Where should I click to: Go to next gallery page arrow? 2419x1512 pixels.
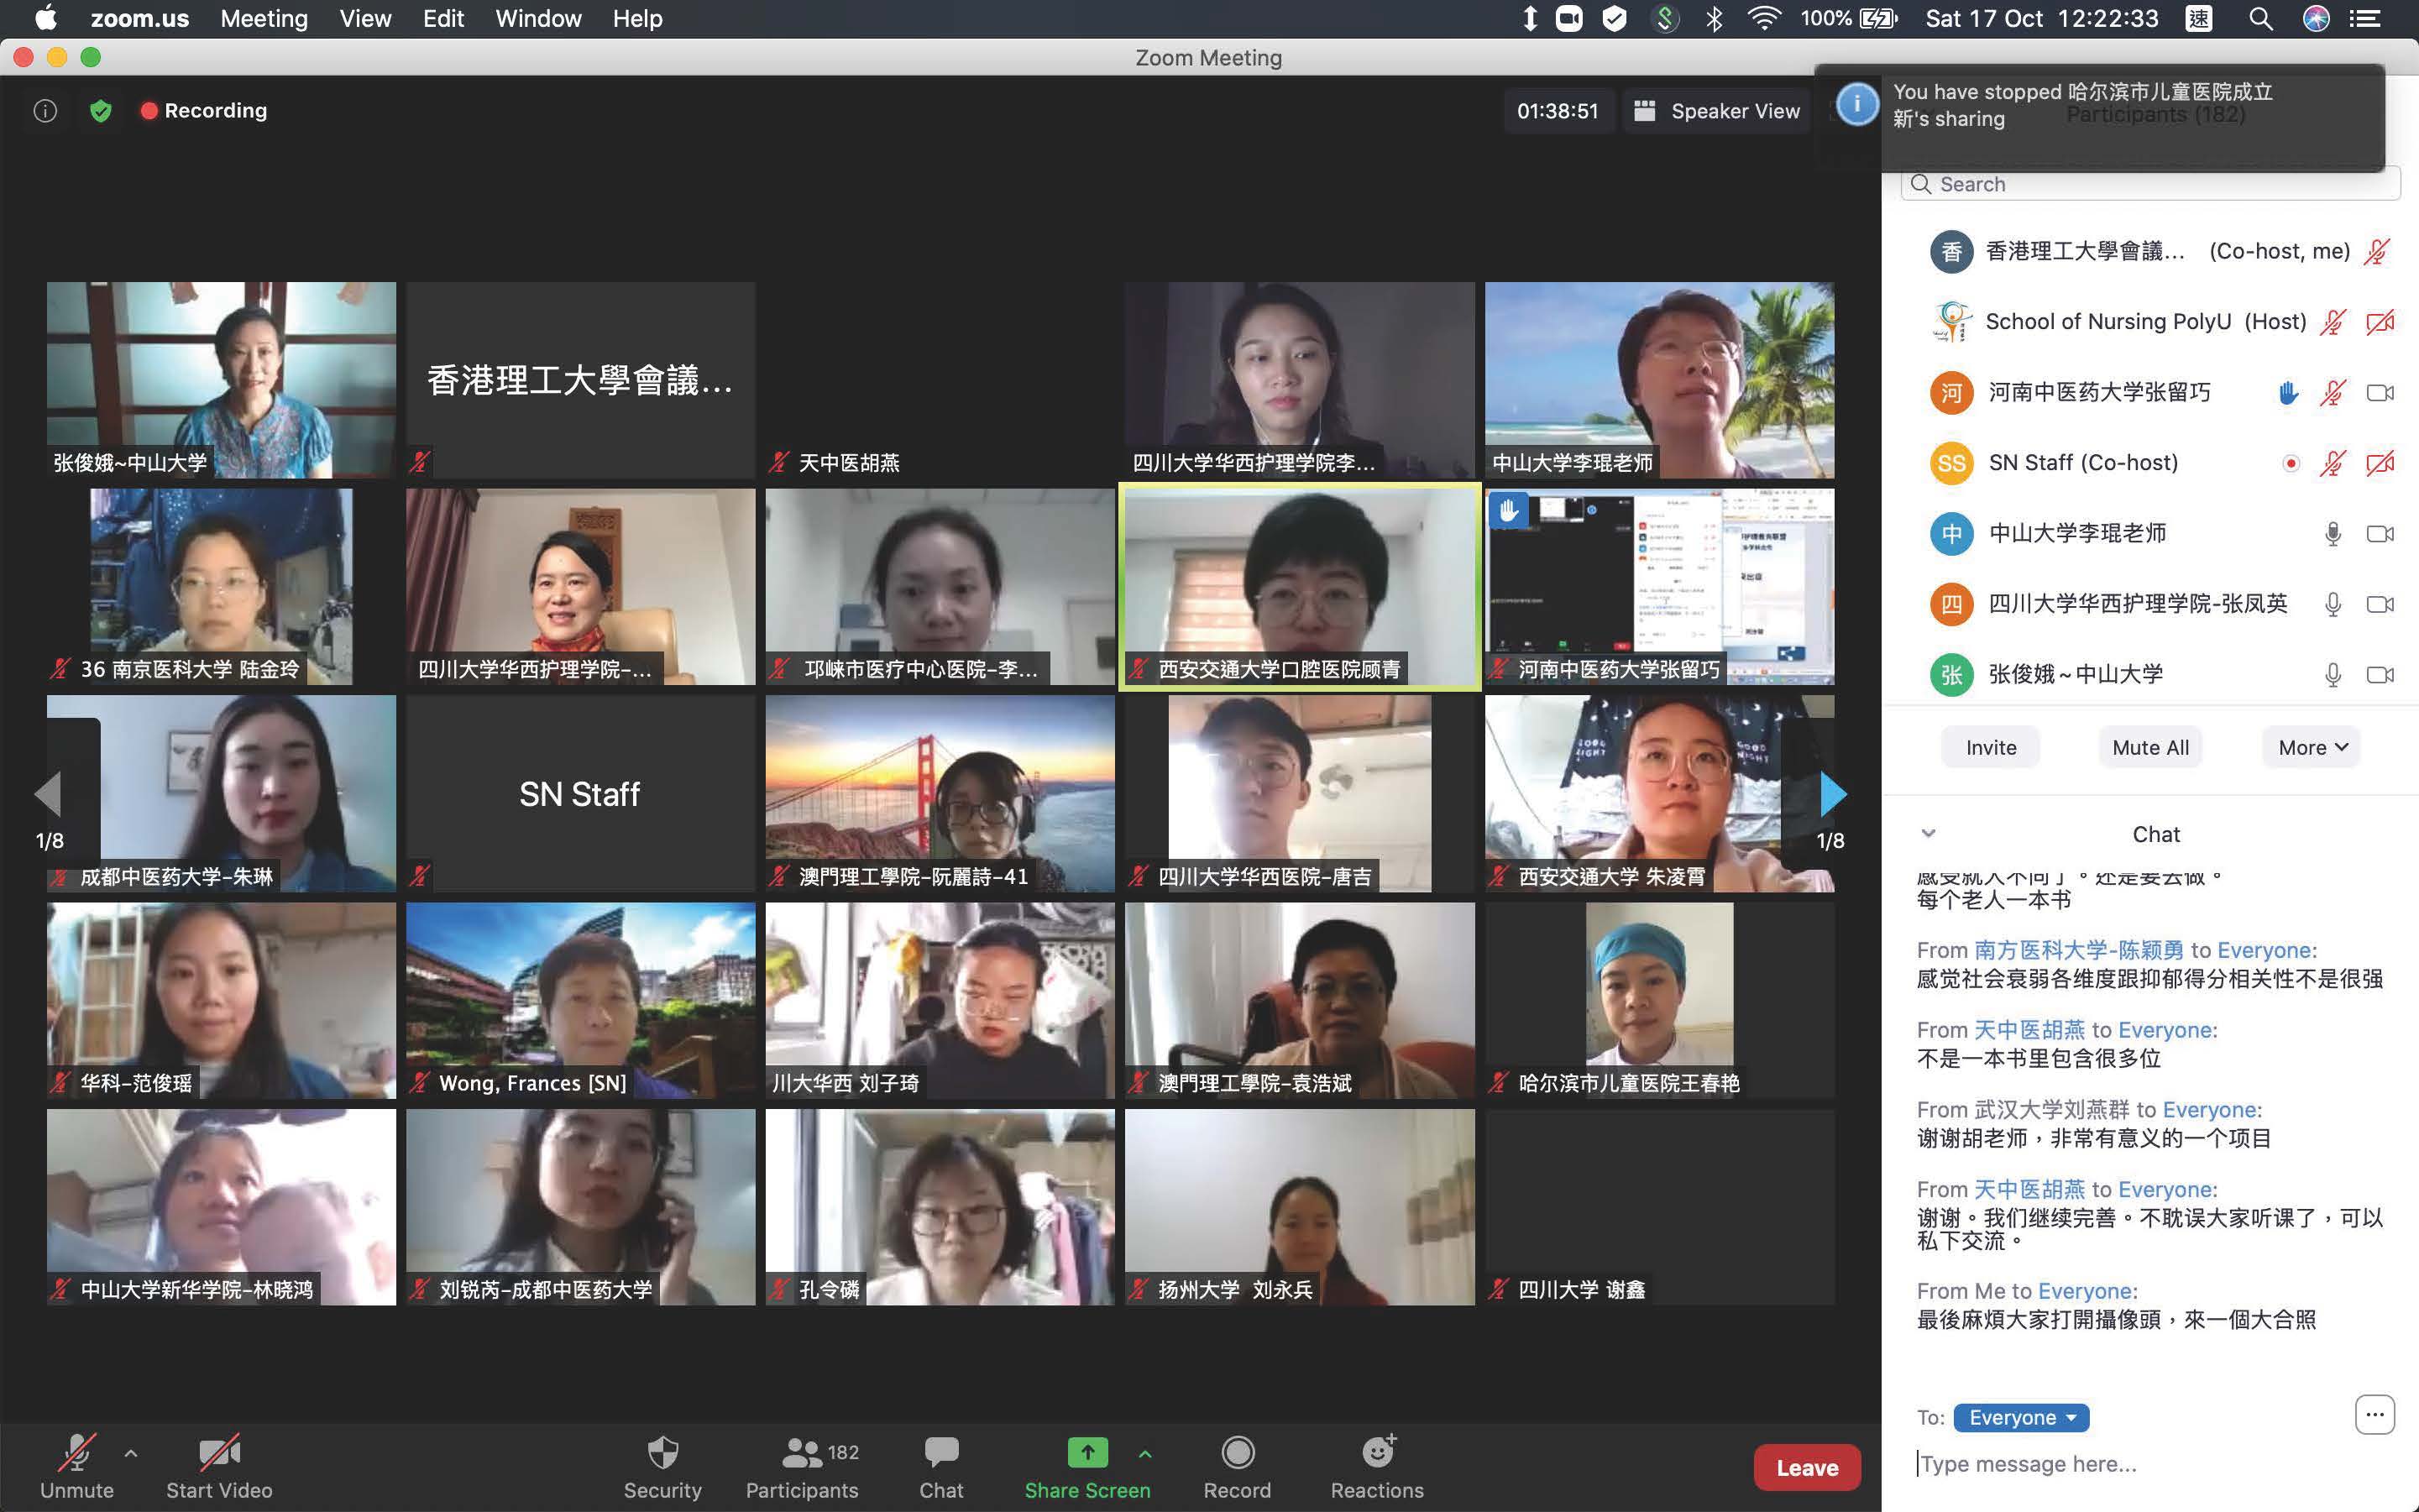point(1832,794)
